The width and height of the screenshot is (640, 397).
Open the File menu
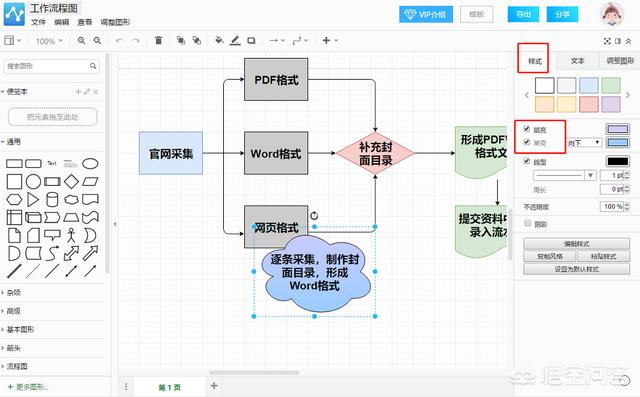point(38,22)
